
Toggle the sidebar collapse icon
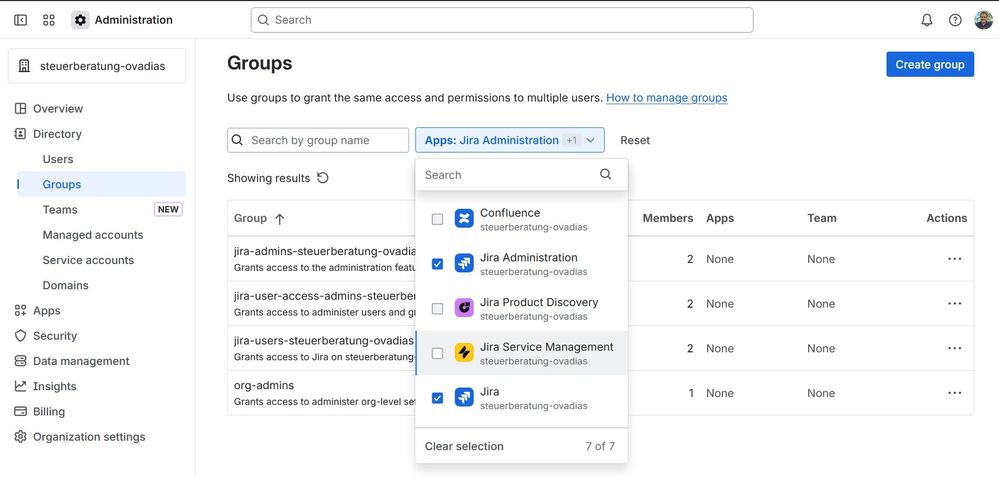tap(20, 20)
